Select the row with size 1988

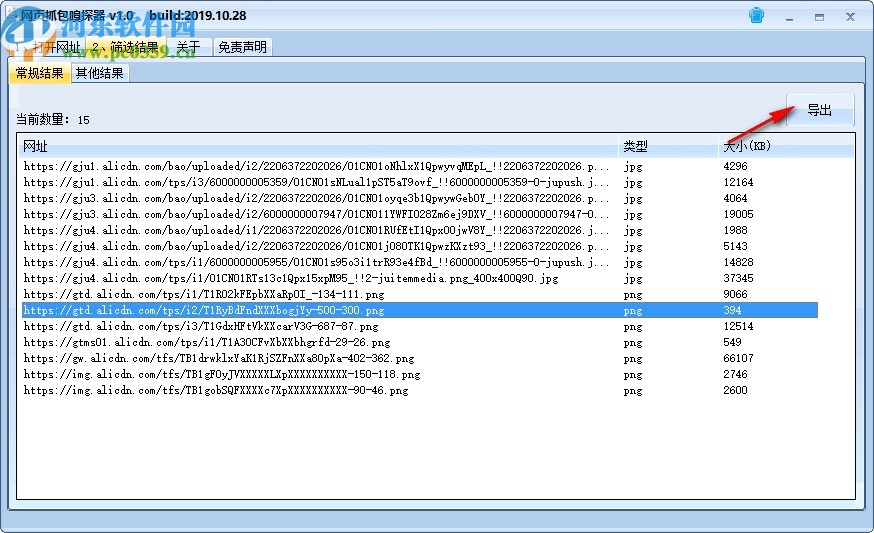pos(420,230)
